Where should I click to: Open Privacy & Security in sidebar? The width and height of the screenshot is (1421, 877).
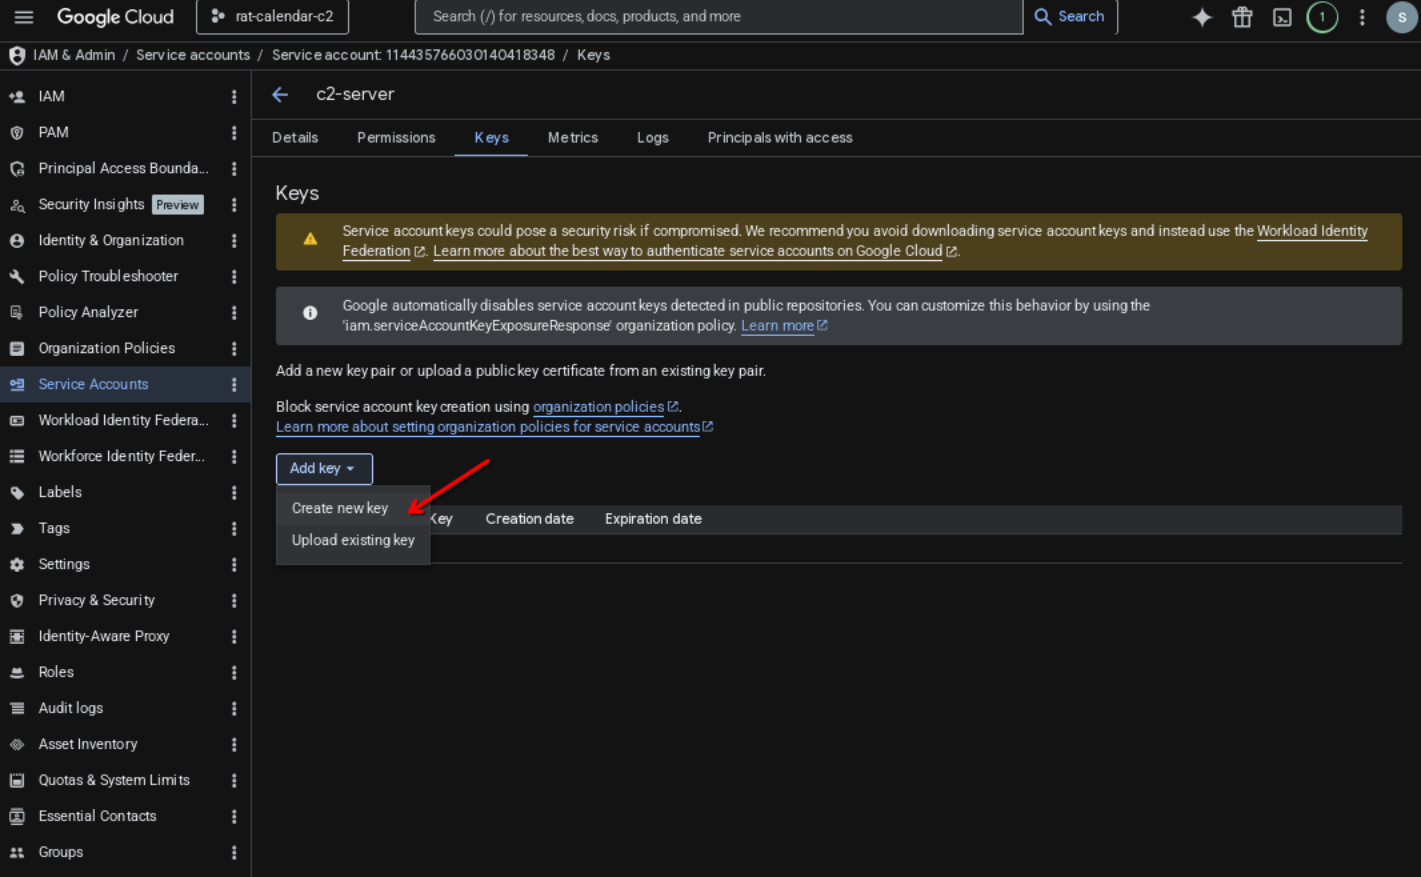point(96,601)
